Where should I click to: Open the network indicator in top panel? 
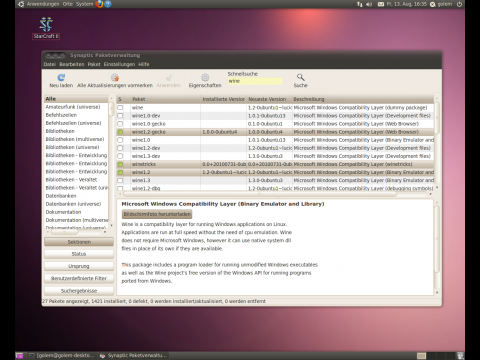[x=360, y=4]
